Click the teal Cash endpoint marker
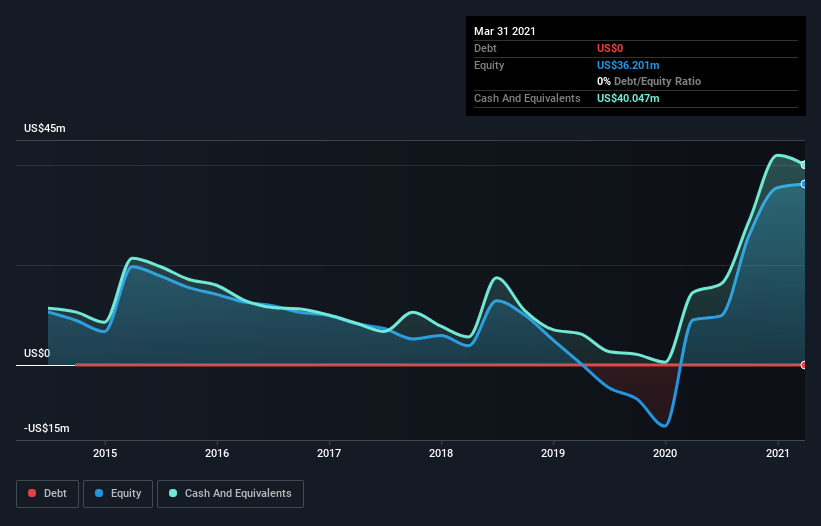 pyautogui.click(x=804, y=165)
